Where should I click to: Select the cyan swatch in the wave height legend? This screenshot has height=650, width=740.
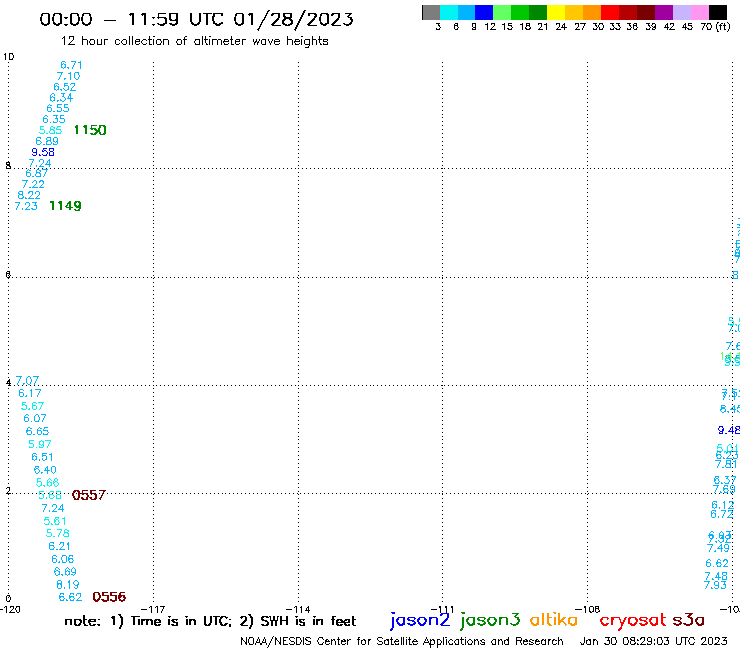449,12
